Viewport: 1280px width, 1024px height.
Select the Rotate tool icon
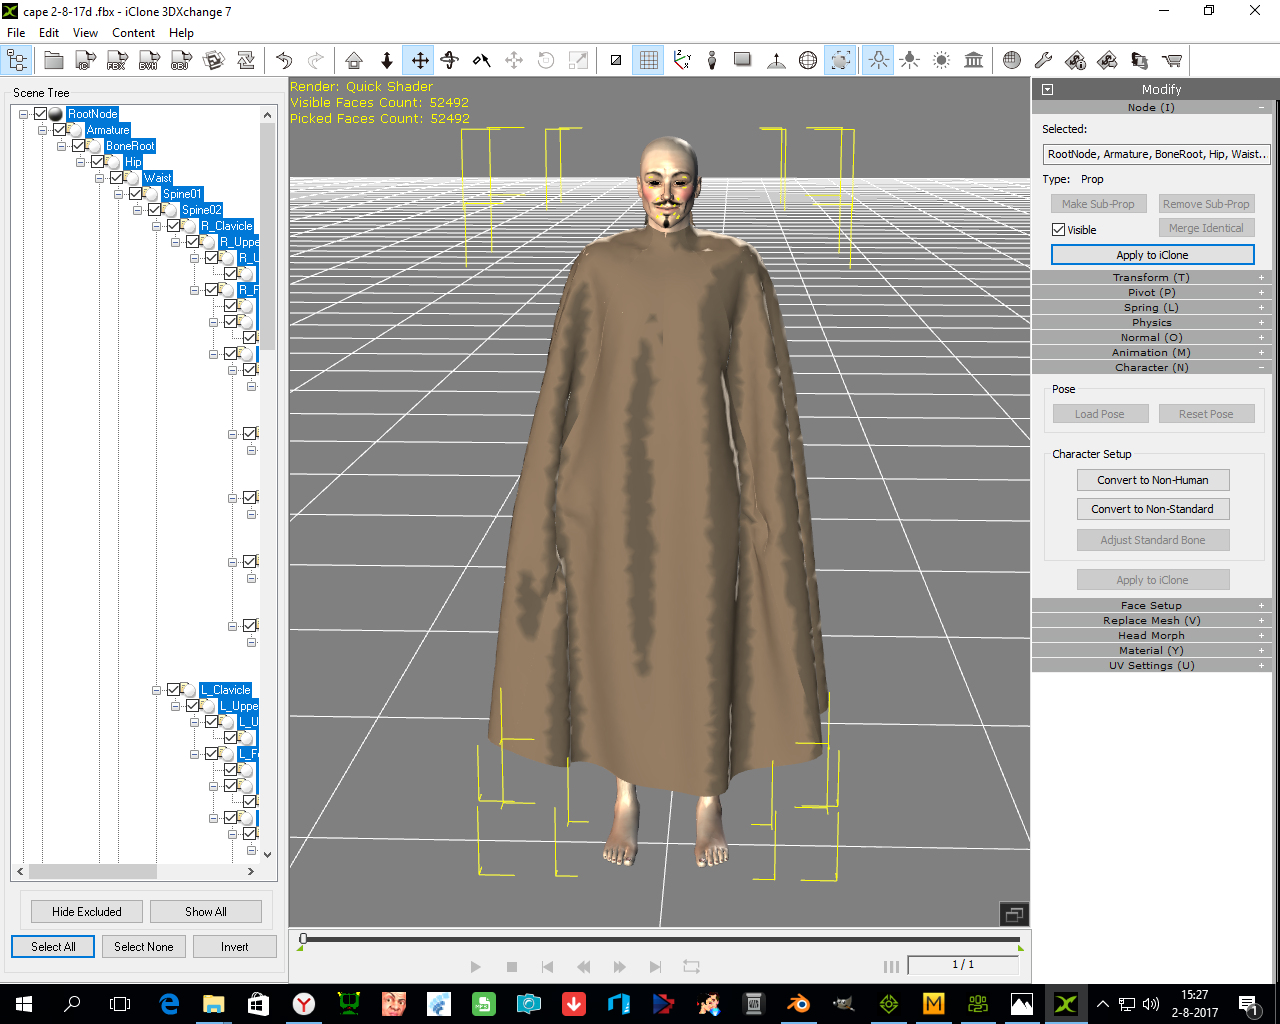(x=450, y=61)
